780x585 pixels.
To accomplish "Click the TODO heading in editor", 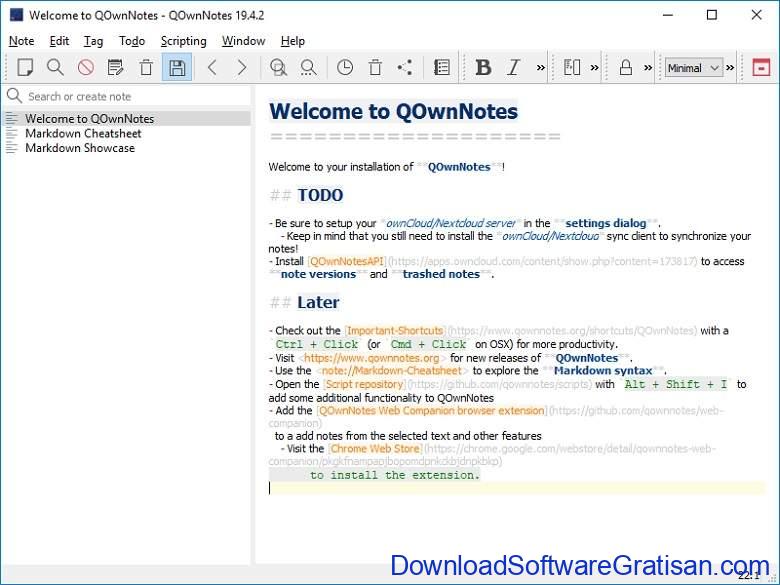I will tap(320, 195).
